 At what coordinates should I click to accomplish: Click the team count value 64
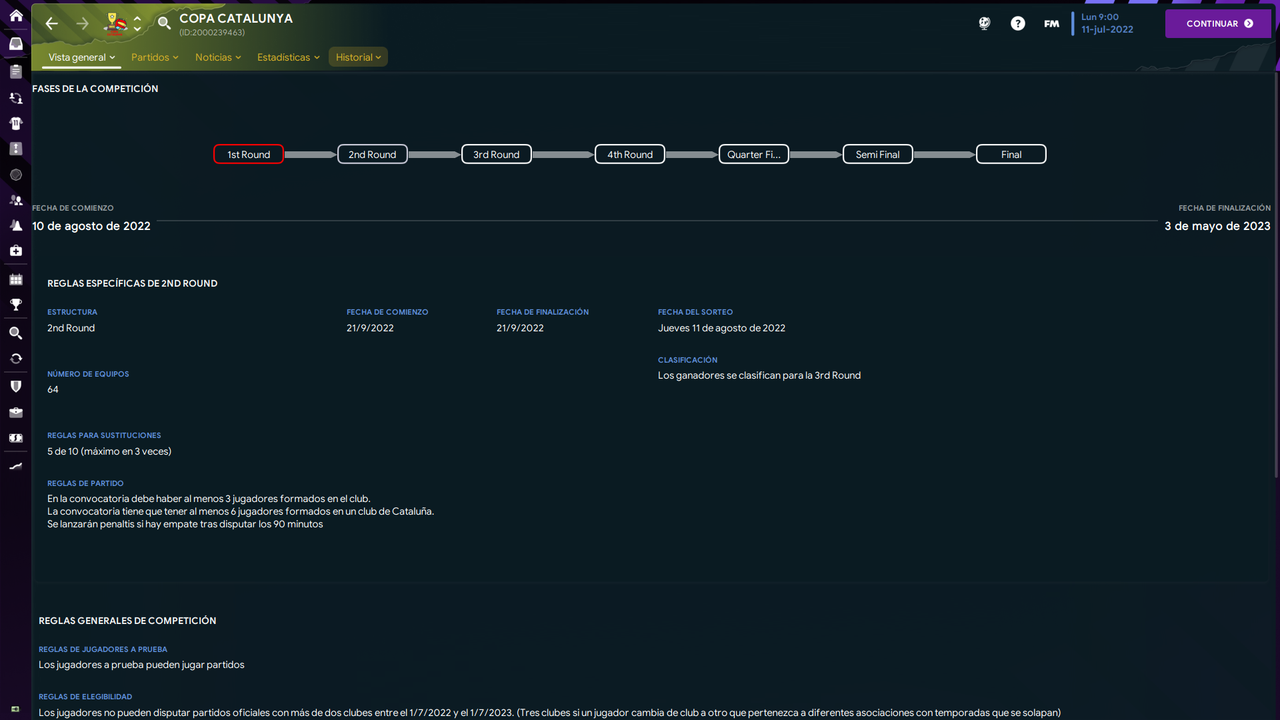[x=53, y=389]
